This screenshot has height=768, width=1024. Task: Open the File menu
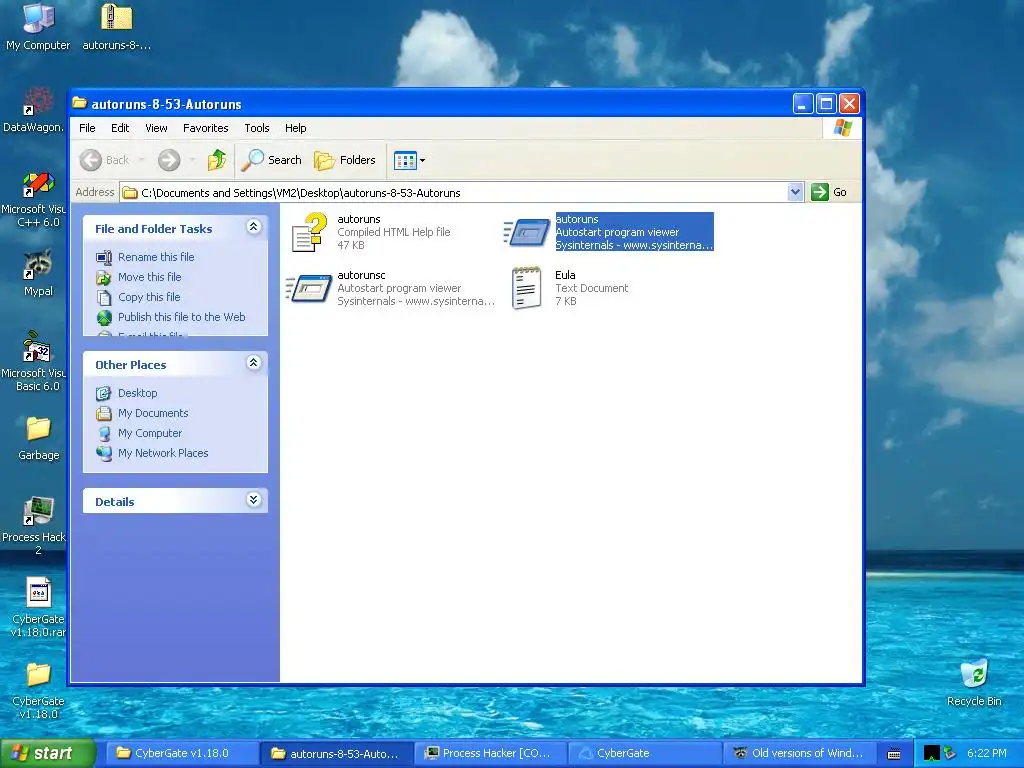pos(87,128)
